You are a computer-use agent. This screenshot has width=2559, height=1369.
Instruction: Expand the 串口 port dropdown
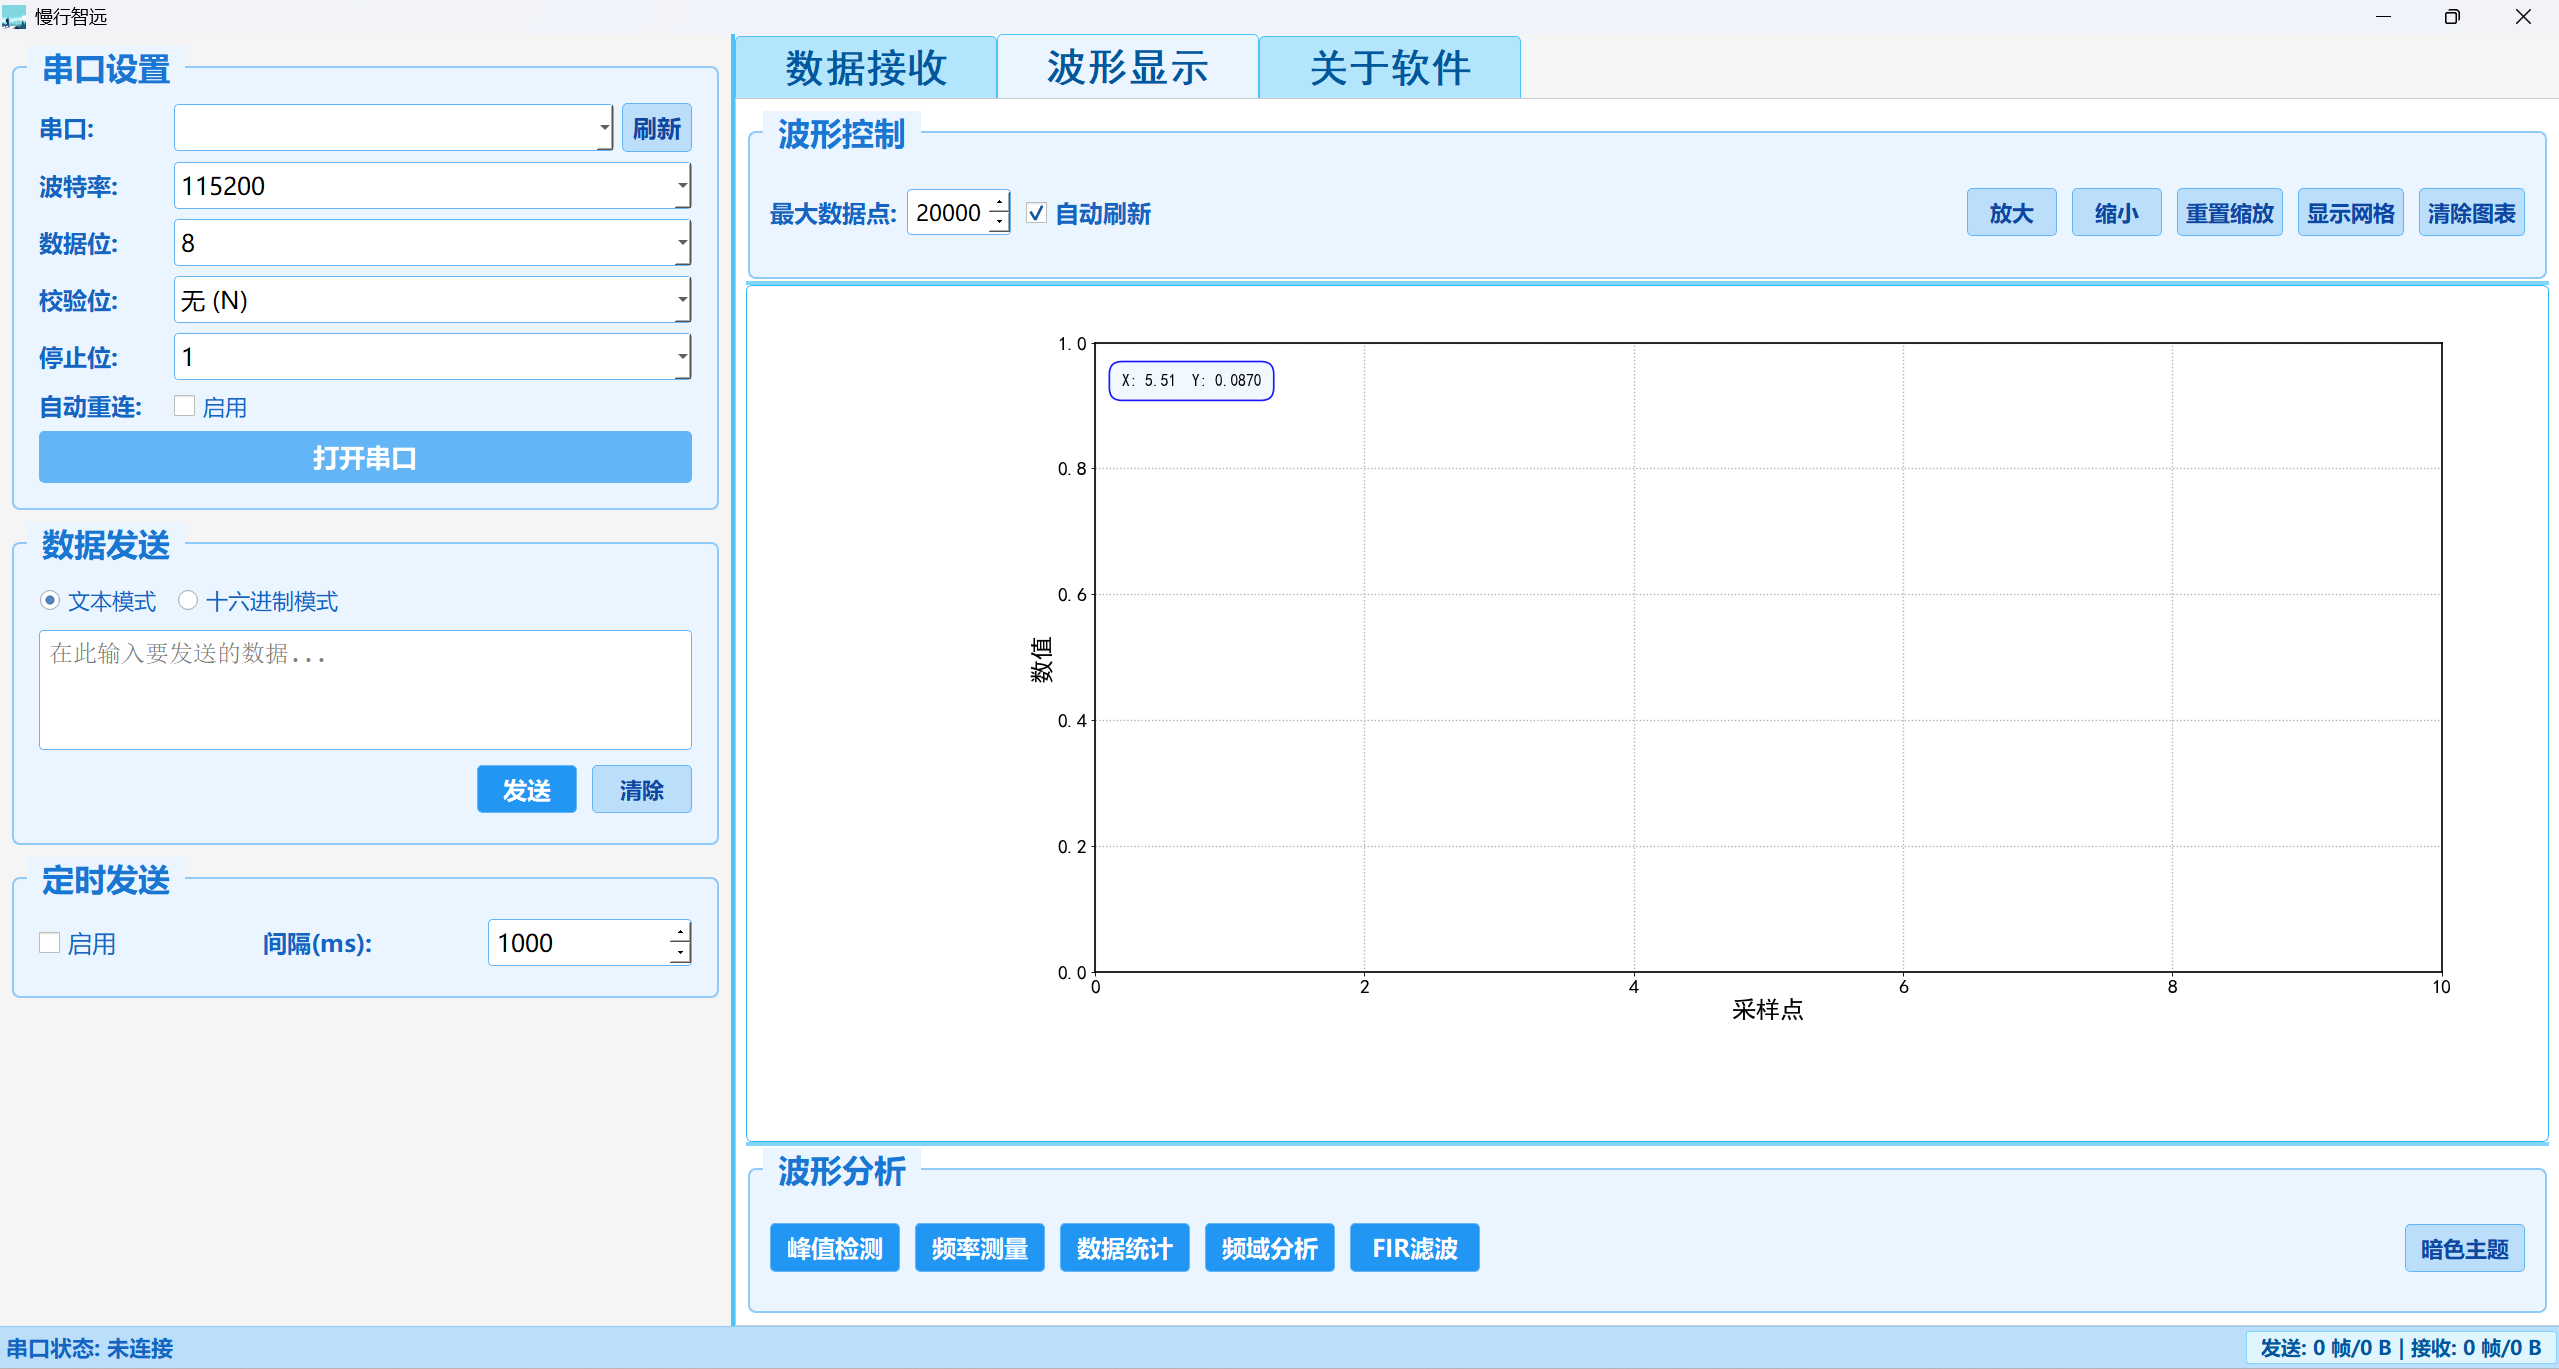tap(604, 128)
